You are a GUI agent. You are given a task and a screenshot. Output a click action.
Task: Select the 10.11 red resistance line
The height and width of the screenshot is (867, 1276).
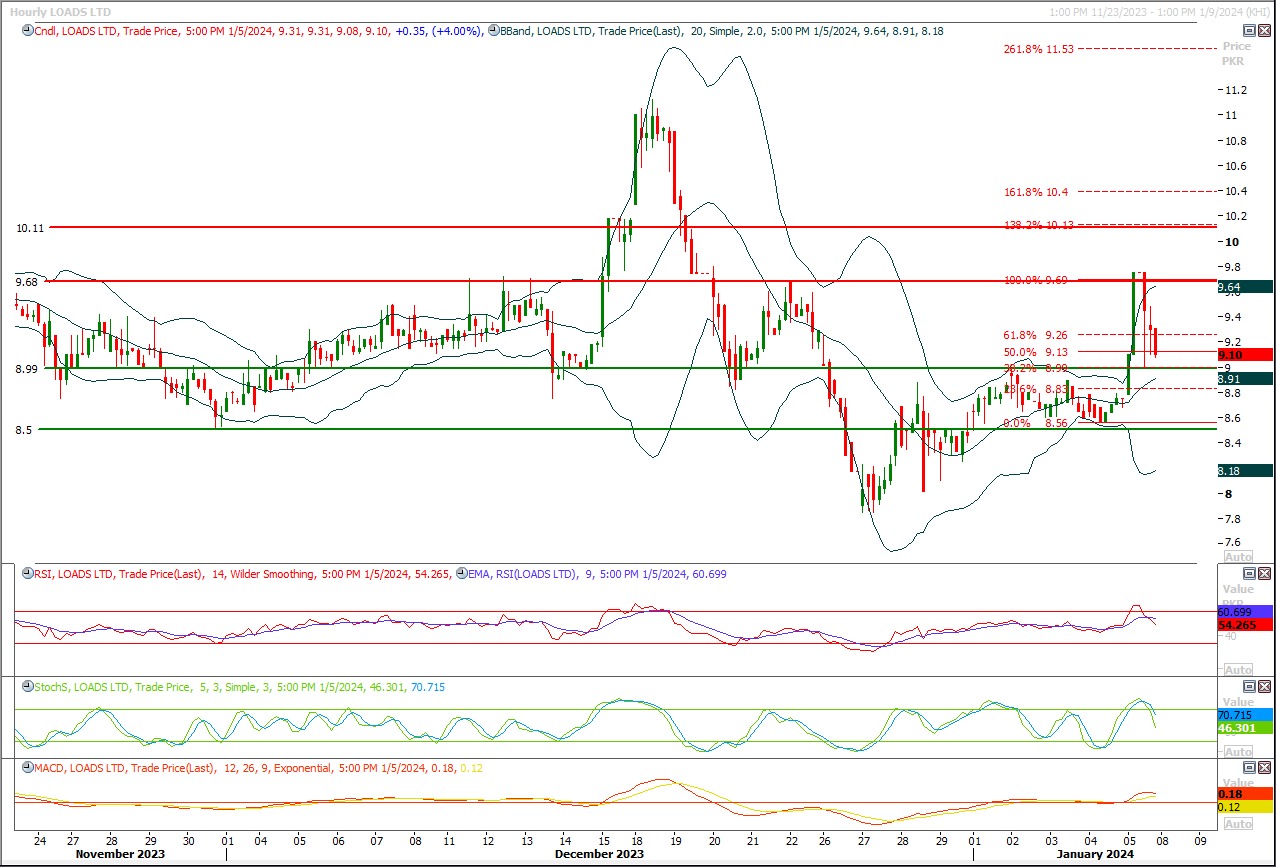point(400,227)
